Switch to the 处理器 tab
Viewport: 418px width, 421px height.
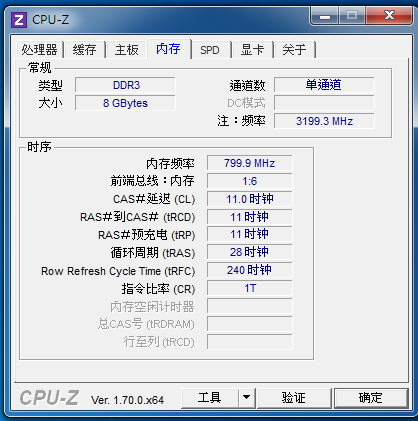point(39,50)
